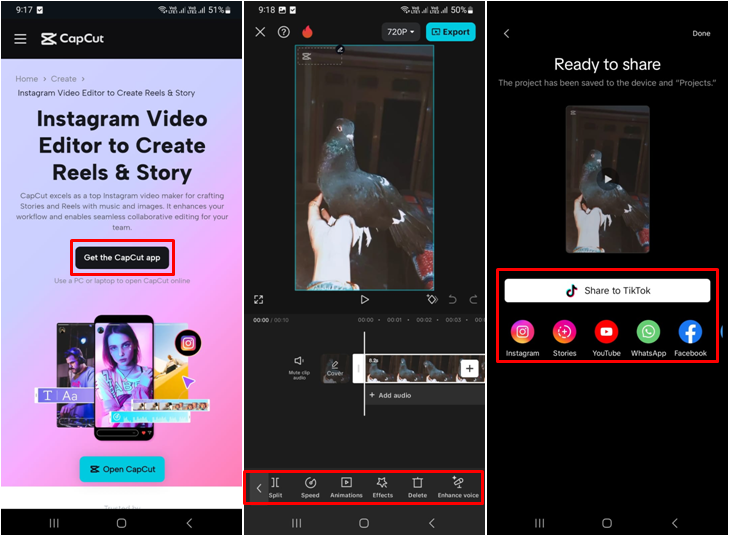Close the editor with the X icon

260,32
